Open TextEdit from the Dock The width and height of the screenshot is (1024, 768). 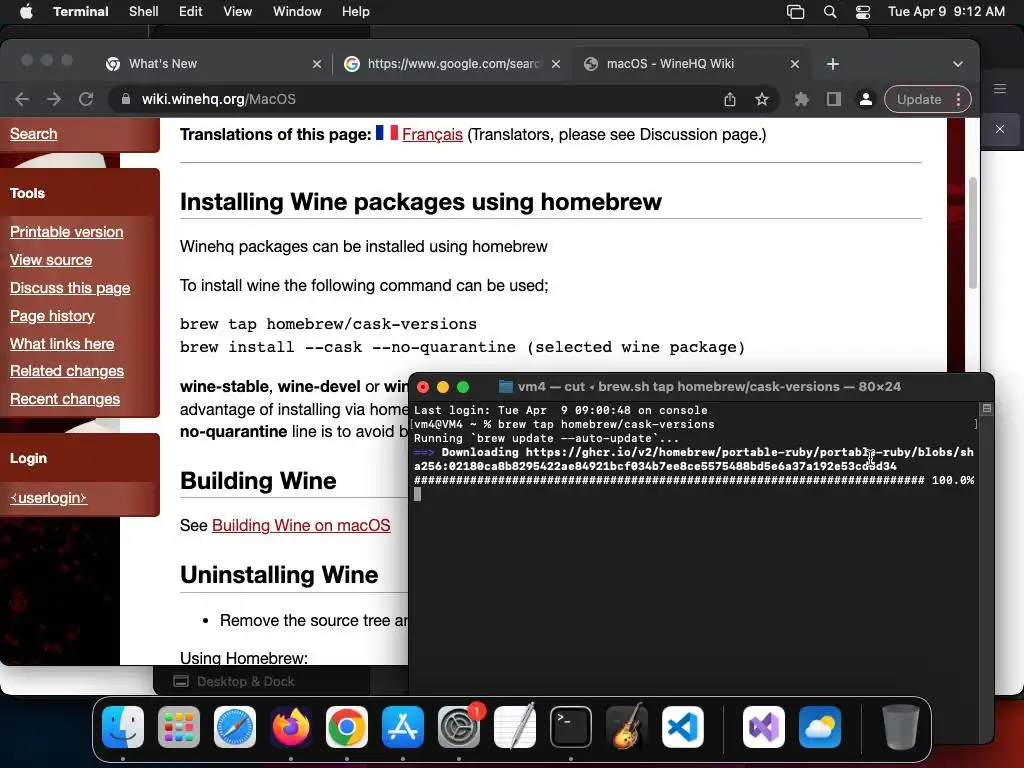coord(515,727)
